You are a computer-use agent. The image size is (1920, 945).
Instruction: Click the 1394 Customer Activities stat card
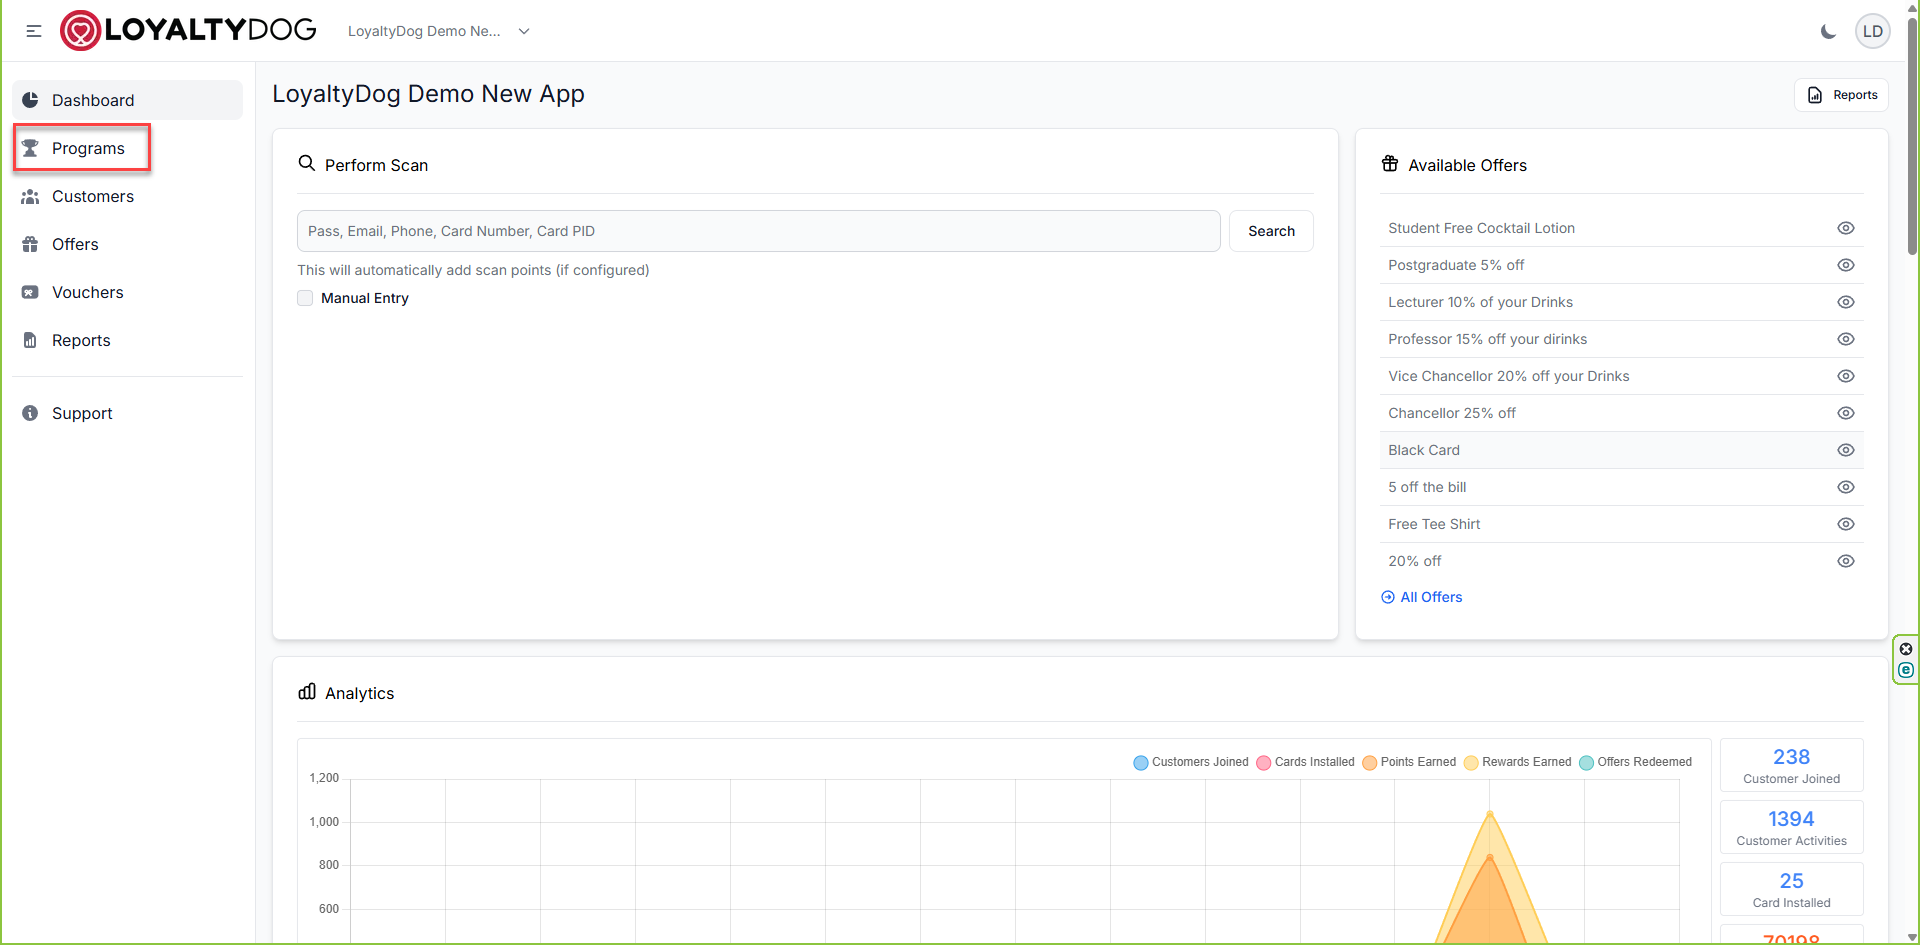coord(1791,827)
